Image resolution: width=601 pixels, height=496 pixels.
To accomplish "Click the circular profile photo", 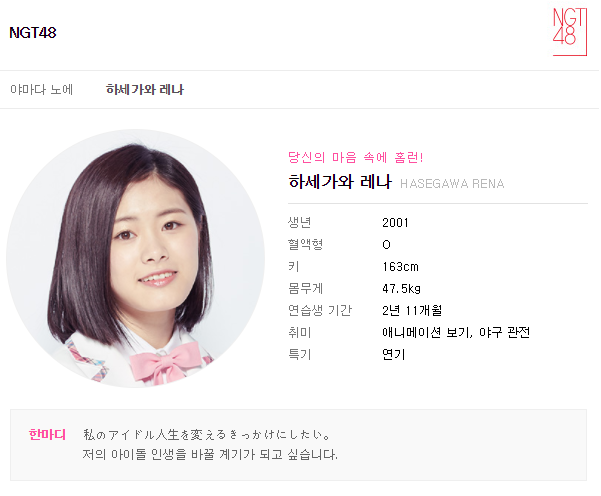I will point(135,258).
